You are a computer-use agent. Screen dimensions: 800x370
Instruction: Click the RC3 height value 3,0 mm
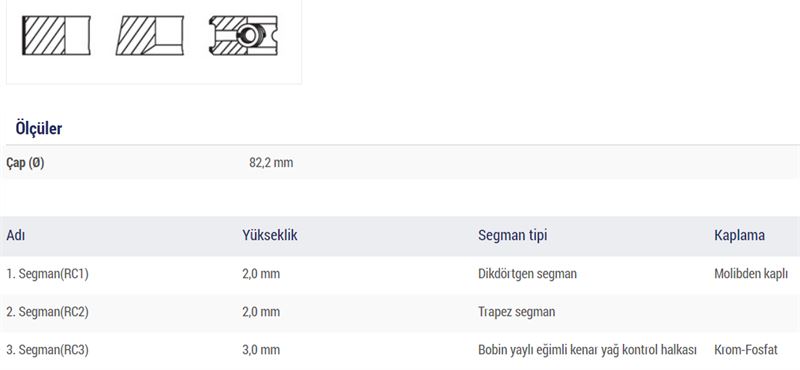pyautogui.click(x=261, y=350)
